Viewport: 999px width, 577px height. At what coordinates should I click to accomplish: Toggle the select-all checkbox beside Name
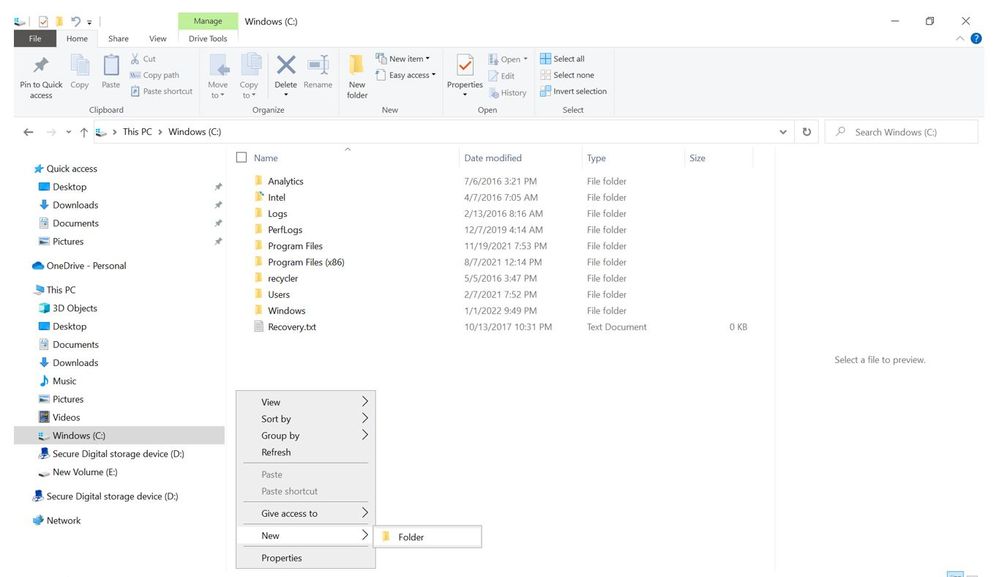[241, 157]
